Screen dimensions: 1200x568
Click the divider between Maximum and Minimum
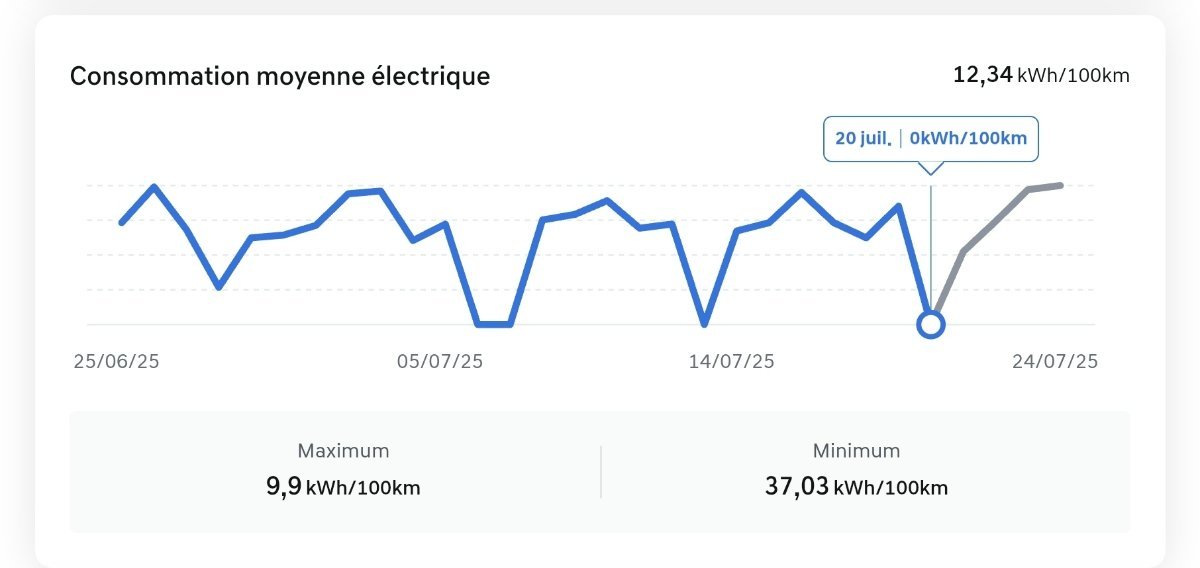[x=601, y=472]
